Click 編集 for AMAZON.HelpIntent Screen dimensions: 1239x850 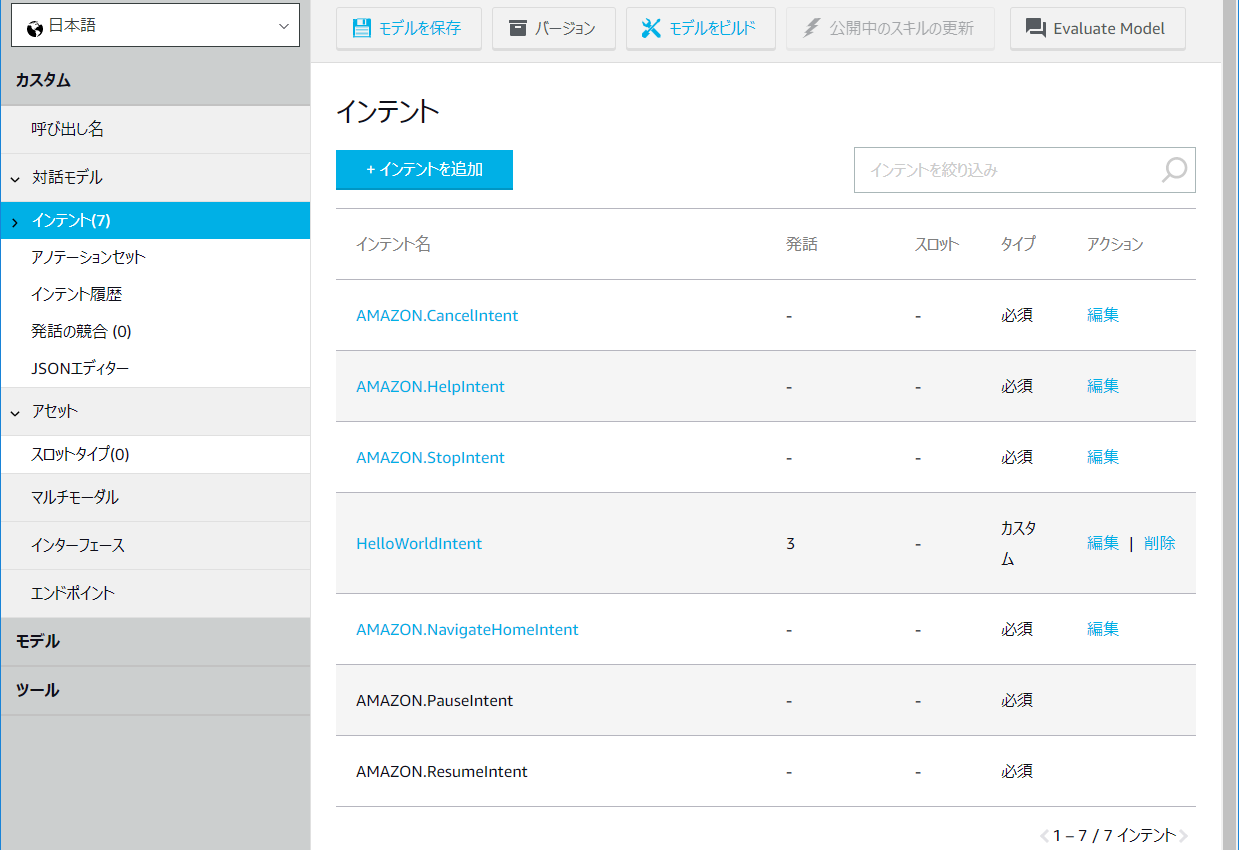pyautogui.click(x=1103, y=385)
